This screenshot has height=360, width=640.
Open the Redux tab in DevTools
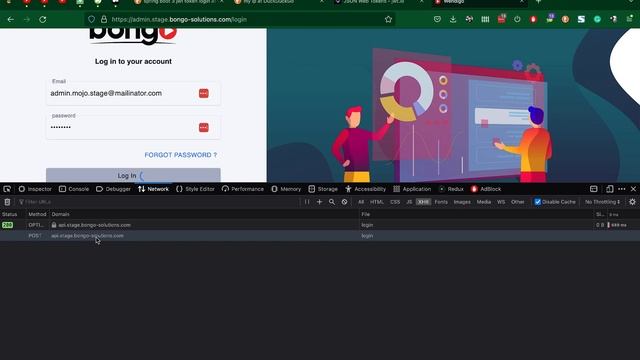(451, 189)
